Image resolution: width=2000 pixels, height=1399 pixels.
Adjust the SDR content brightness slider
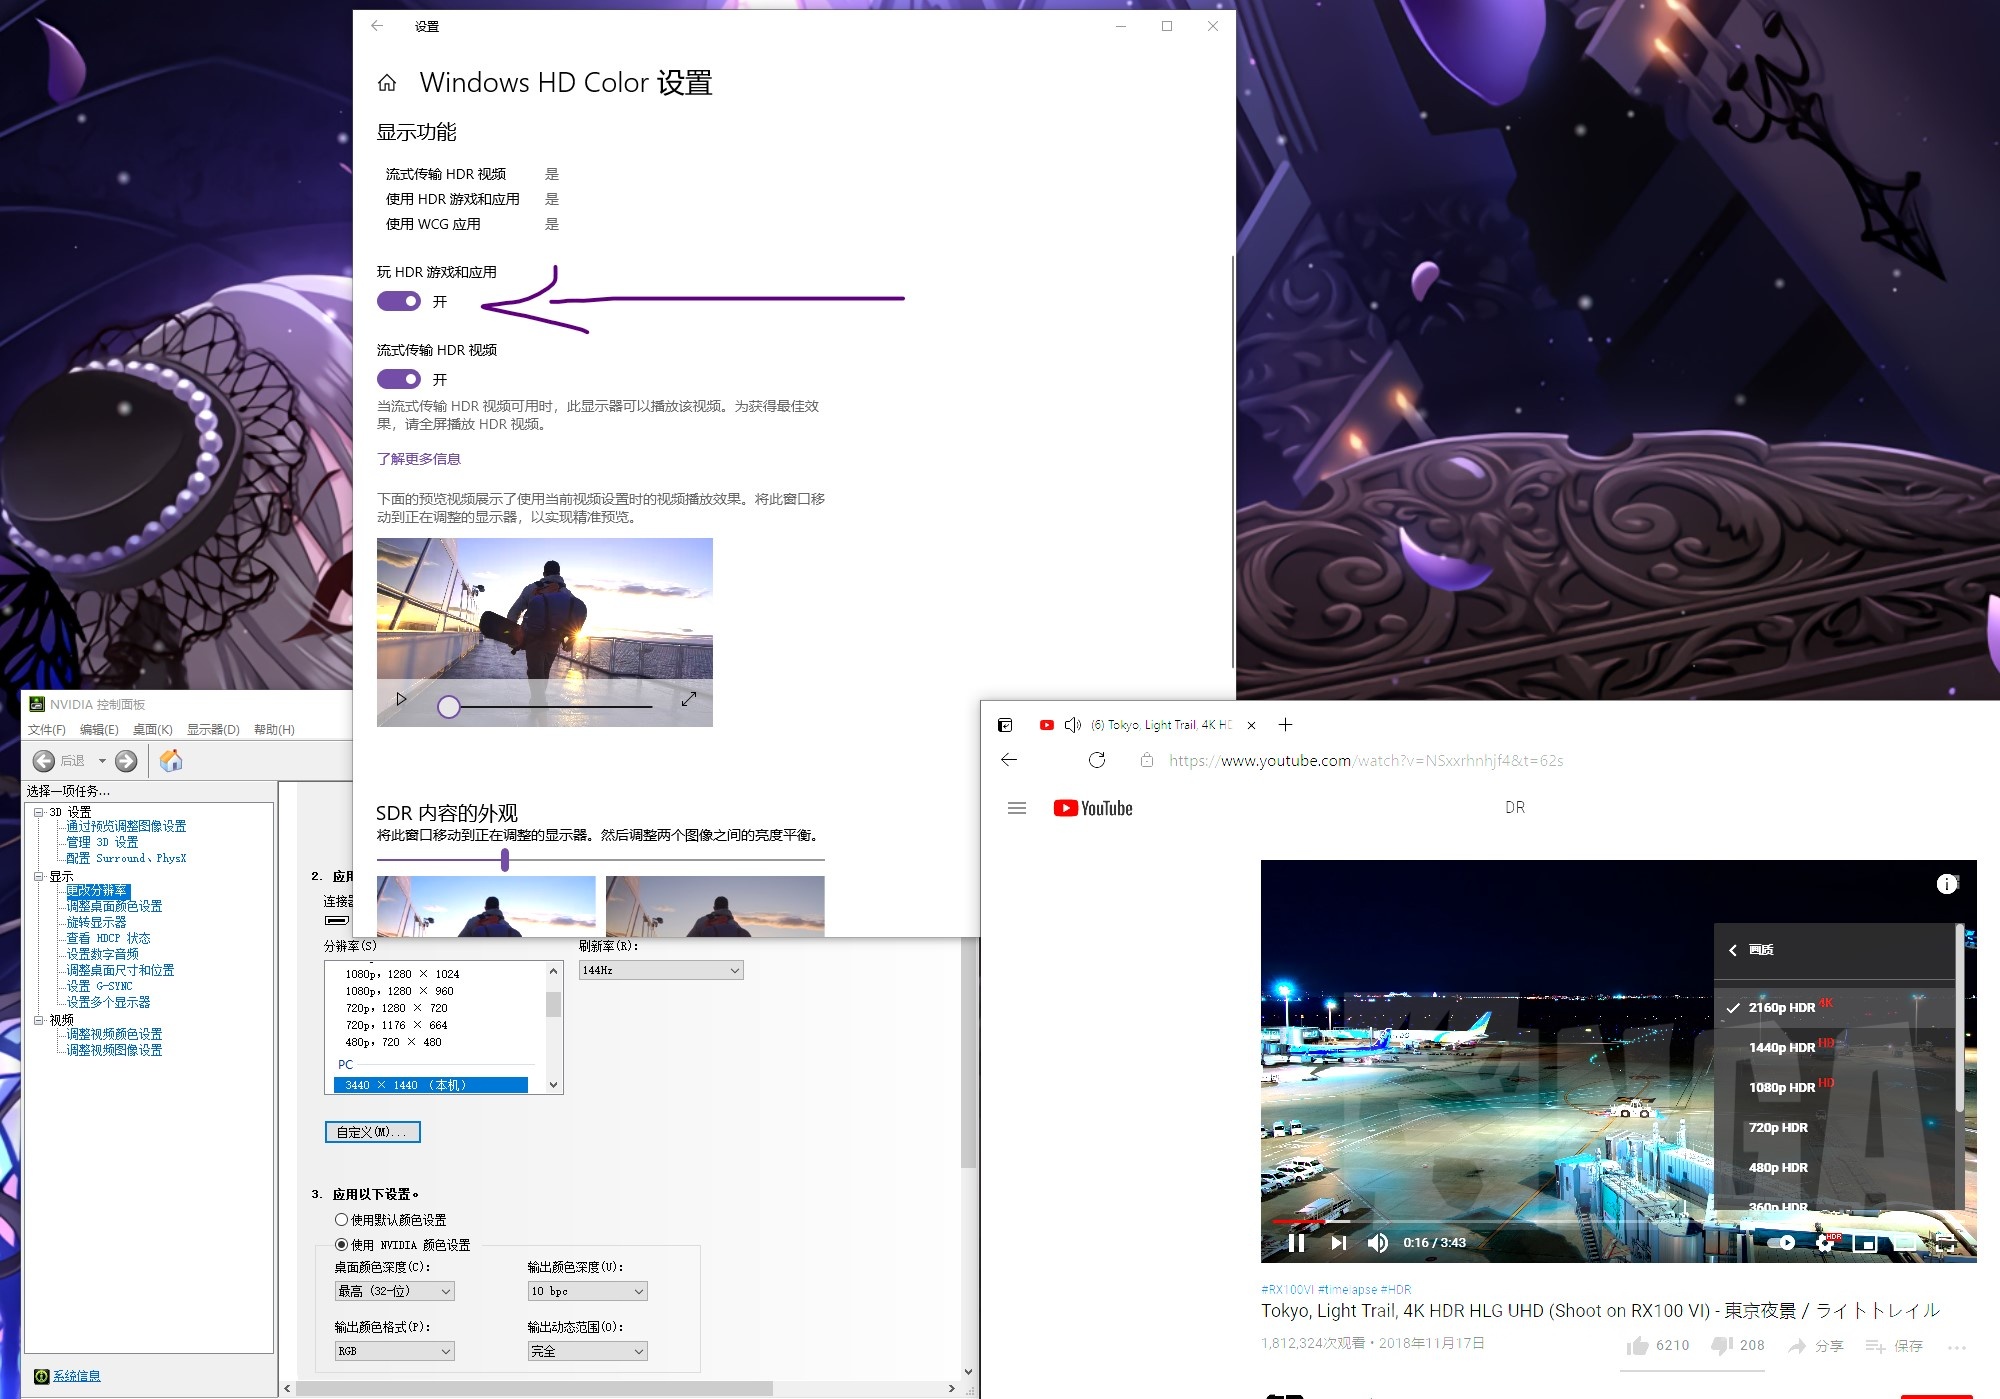tap(505, 860)
